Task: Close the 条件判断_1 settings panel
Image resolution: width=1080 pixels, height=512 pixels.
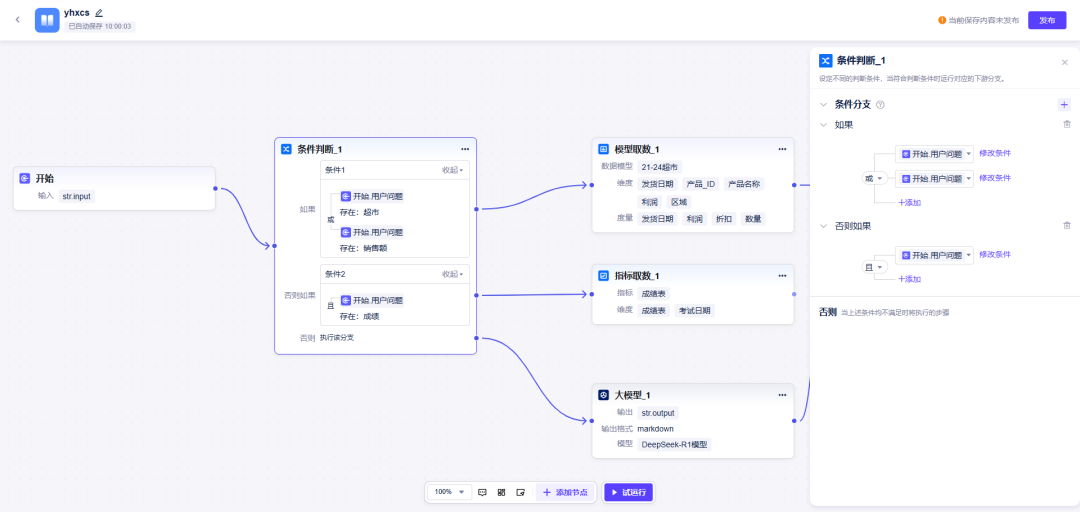Action: (1064, 62)
